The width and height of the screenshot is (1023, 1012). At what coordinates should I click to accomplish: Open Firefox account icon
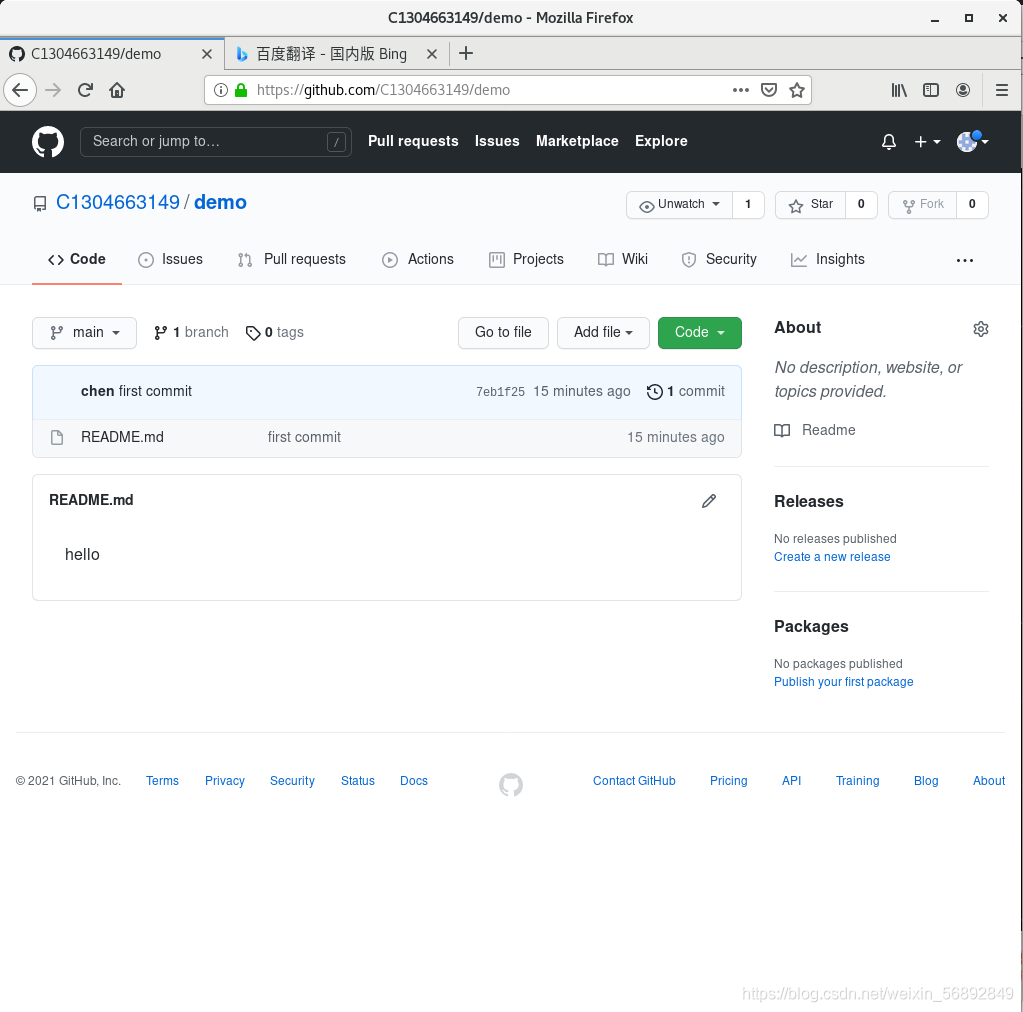963,90
